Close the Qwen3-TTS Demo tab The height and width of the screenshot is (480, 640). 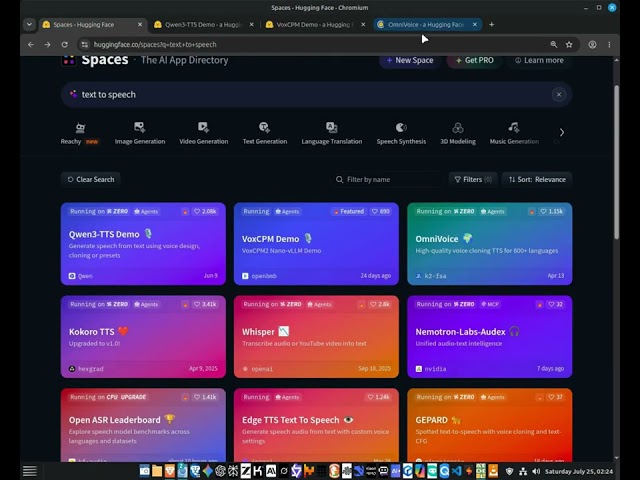(251, 24)
